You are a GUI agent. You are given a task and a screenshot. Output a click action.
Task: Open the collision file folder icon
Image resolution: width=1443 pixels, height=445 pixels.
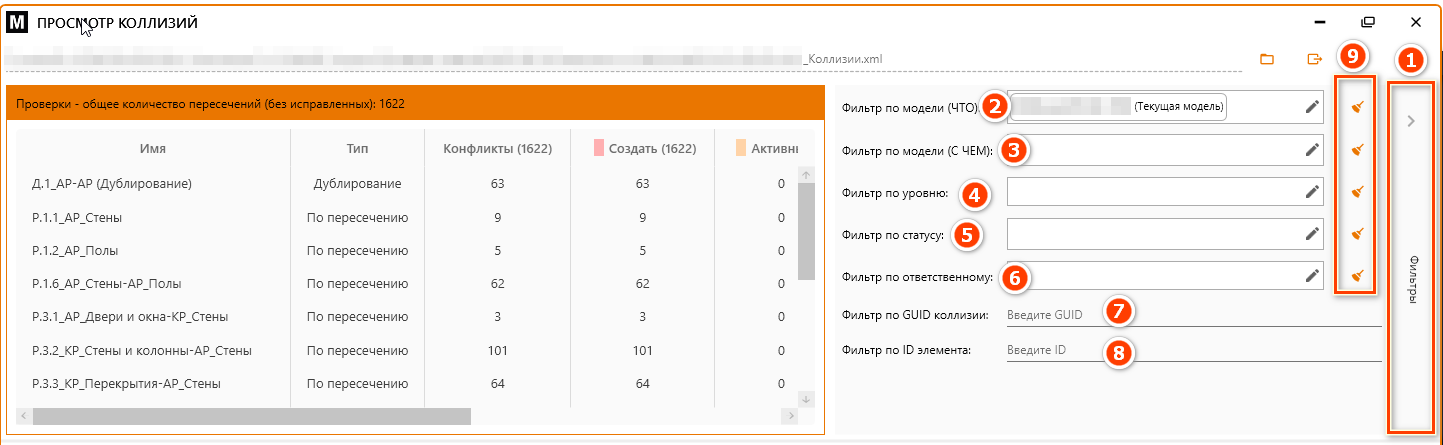1266,59
